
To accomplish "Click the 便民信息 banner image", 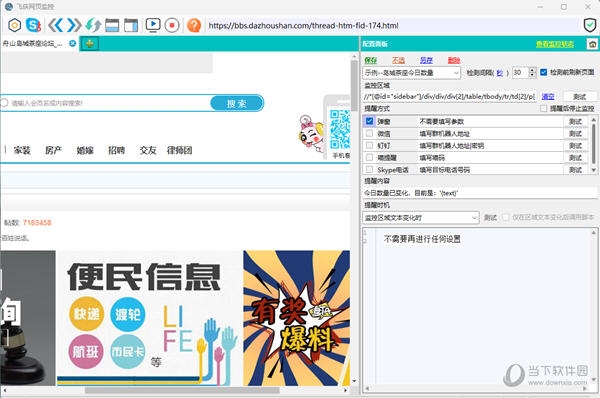I will pyautogui.click(x=149, y=318).
